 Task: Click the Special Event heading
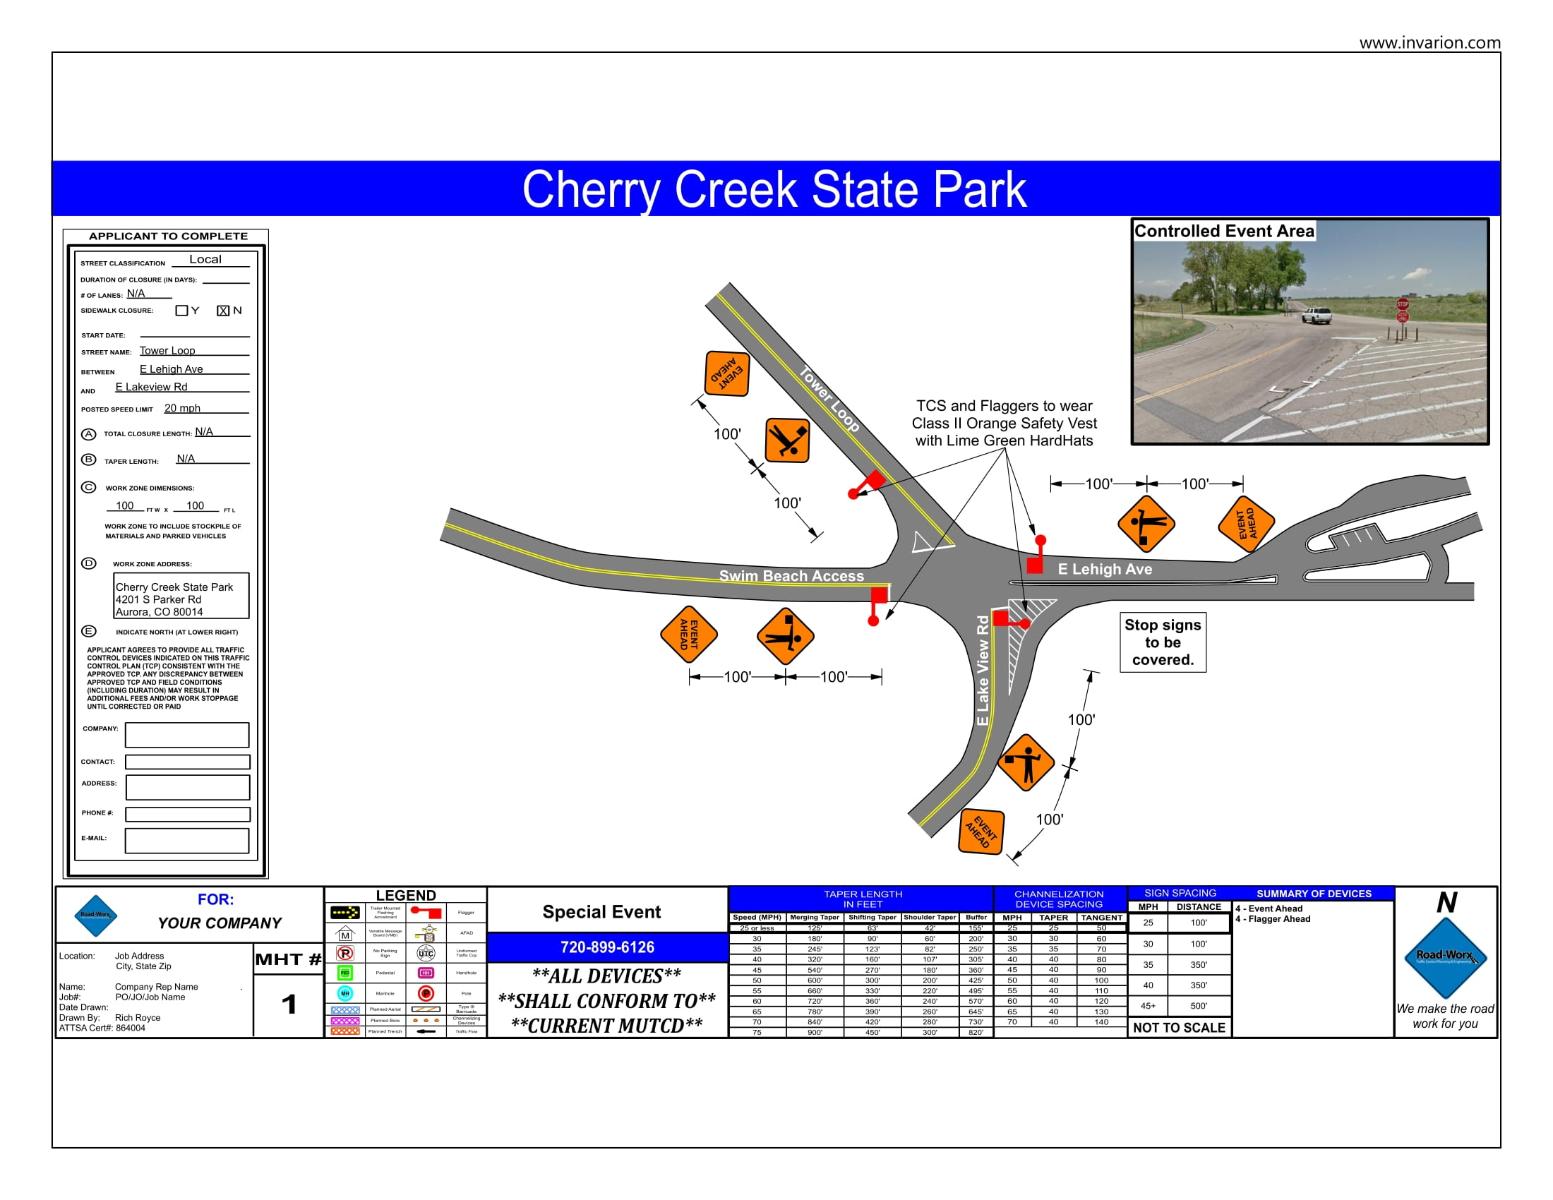(602, 912)
